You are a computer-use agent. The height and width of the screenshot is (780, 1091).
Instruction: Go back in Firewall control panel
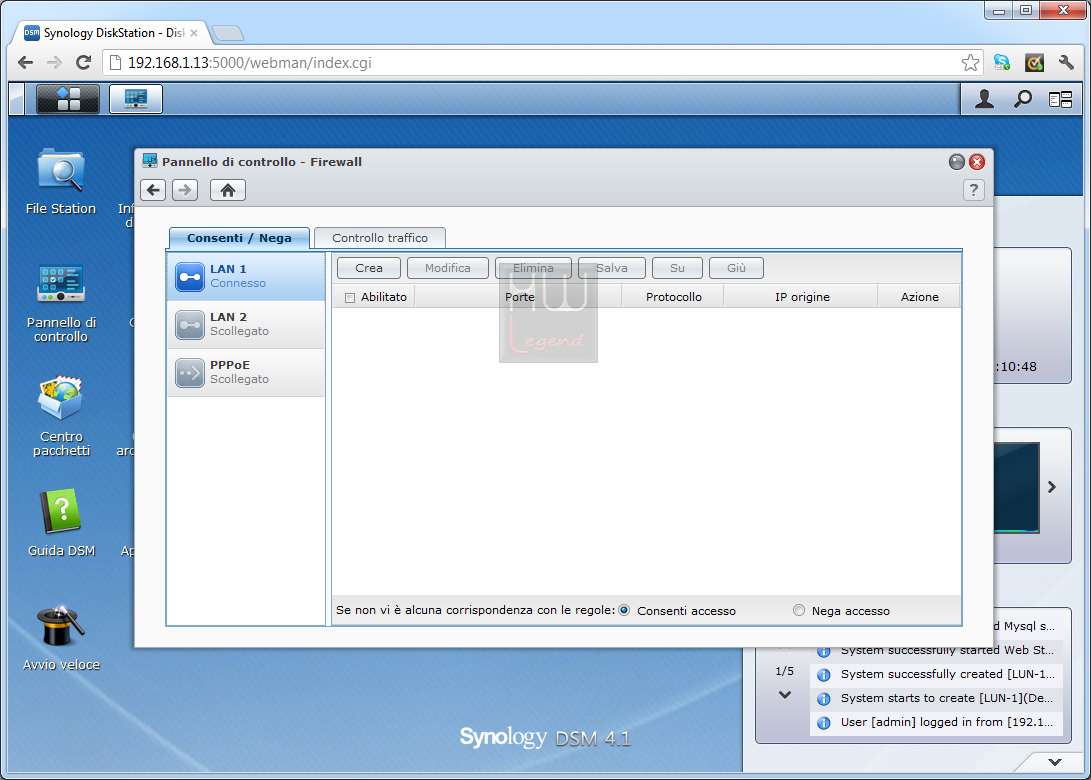point(153,190)
